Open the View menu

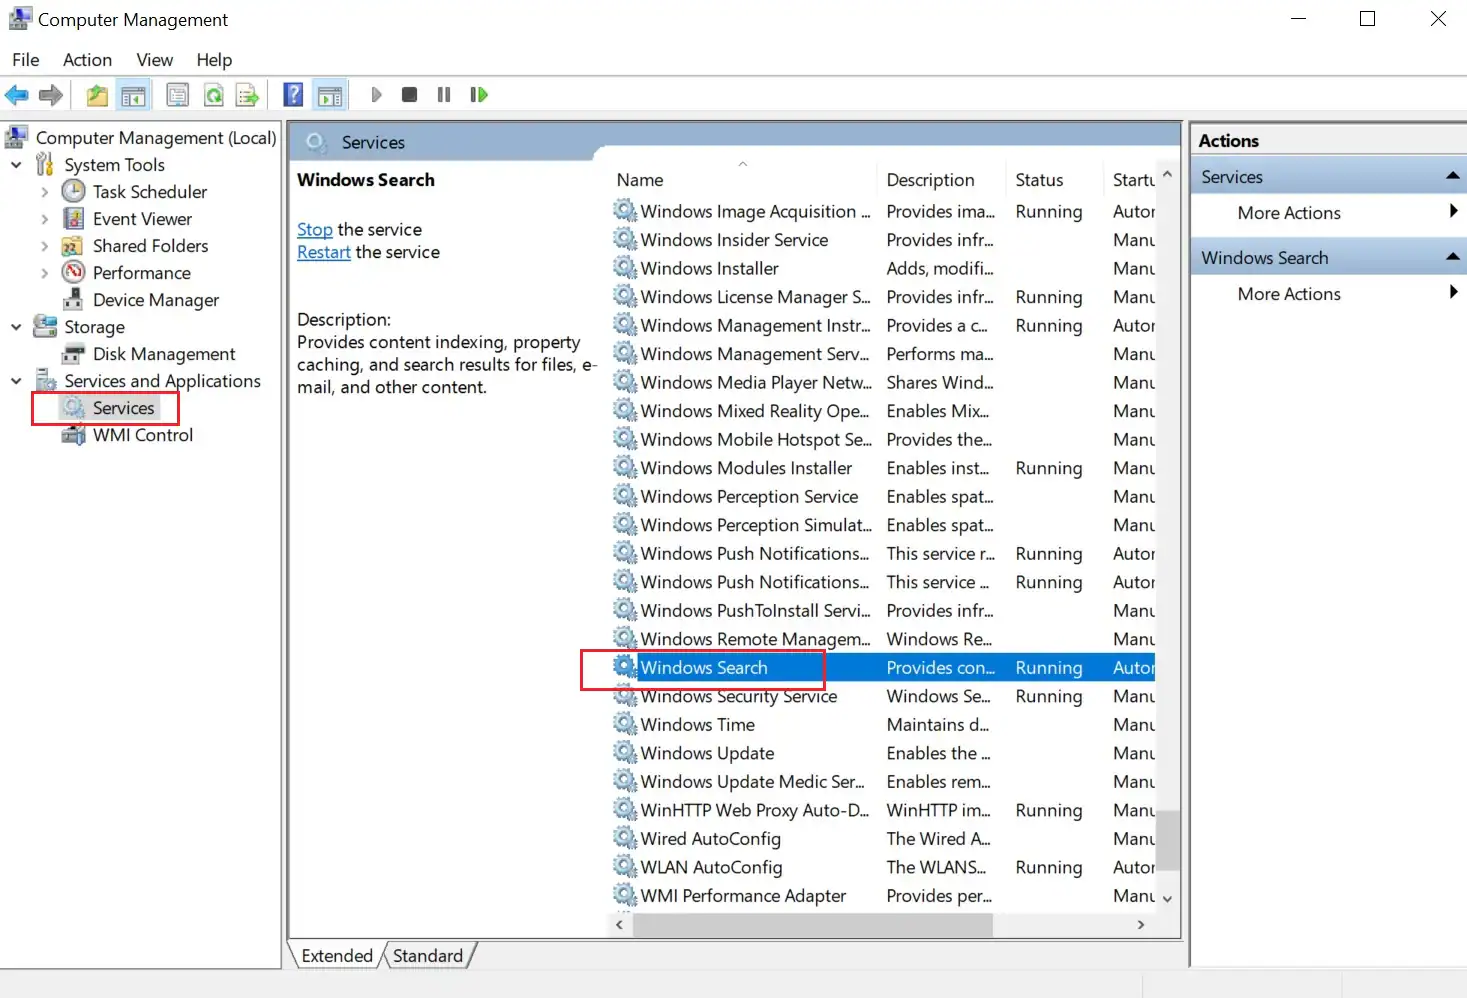pos(154,60)
